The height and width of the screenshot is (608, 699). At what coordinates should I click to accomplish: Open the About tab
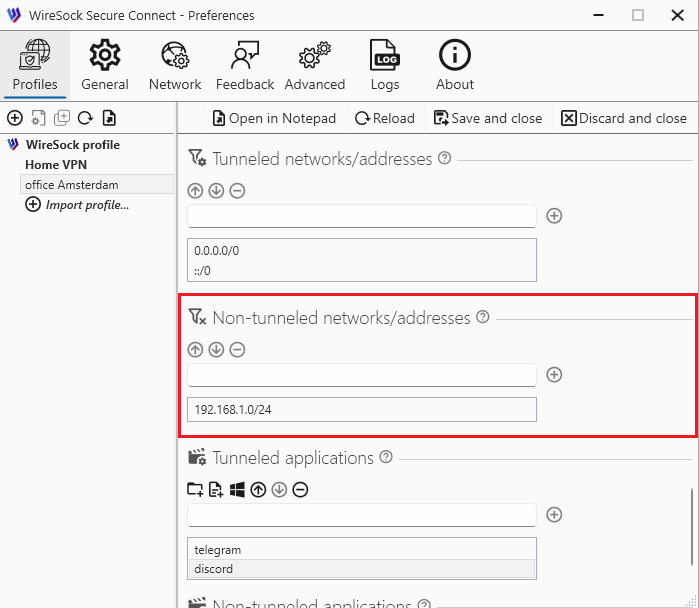(x=455, y=65)
